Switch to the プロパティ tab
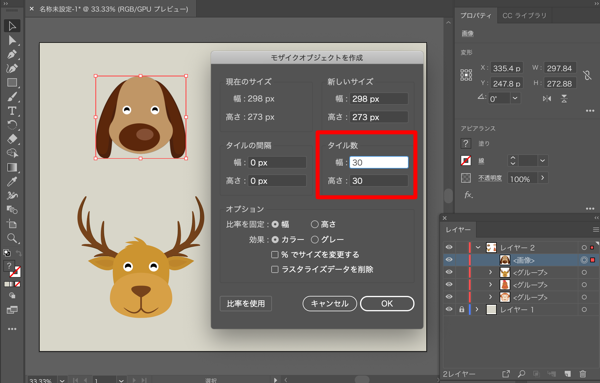This screenshot has width=600, height=383. click(476, 16)
